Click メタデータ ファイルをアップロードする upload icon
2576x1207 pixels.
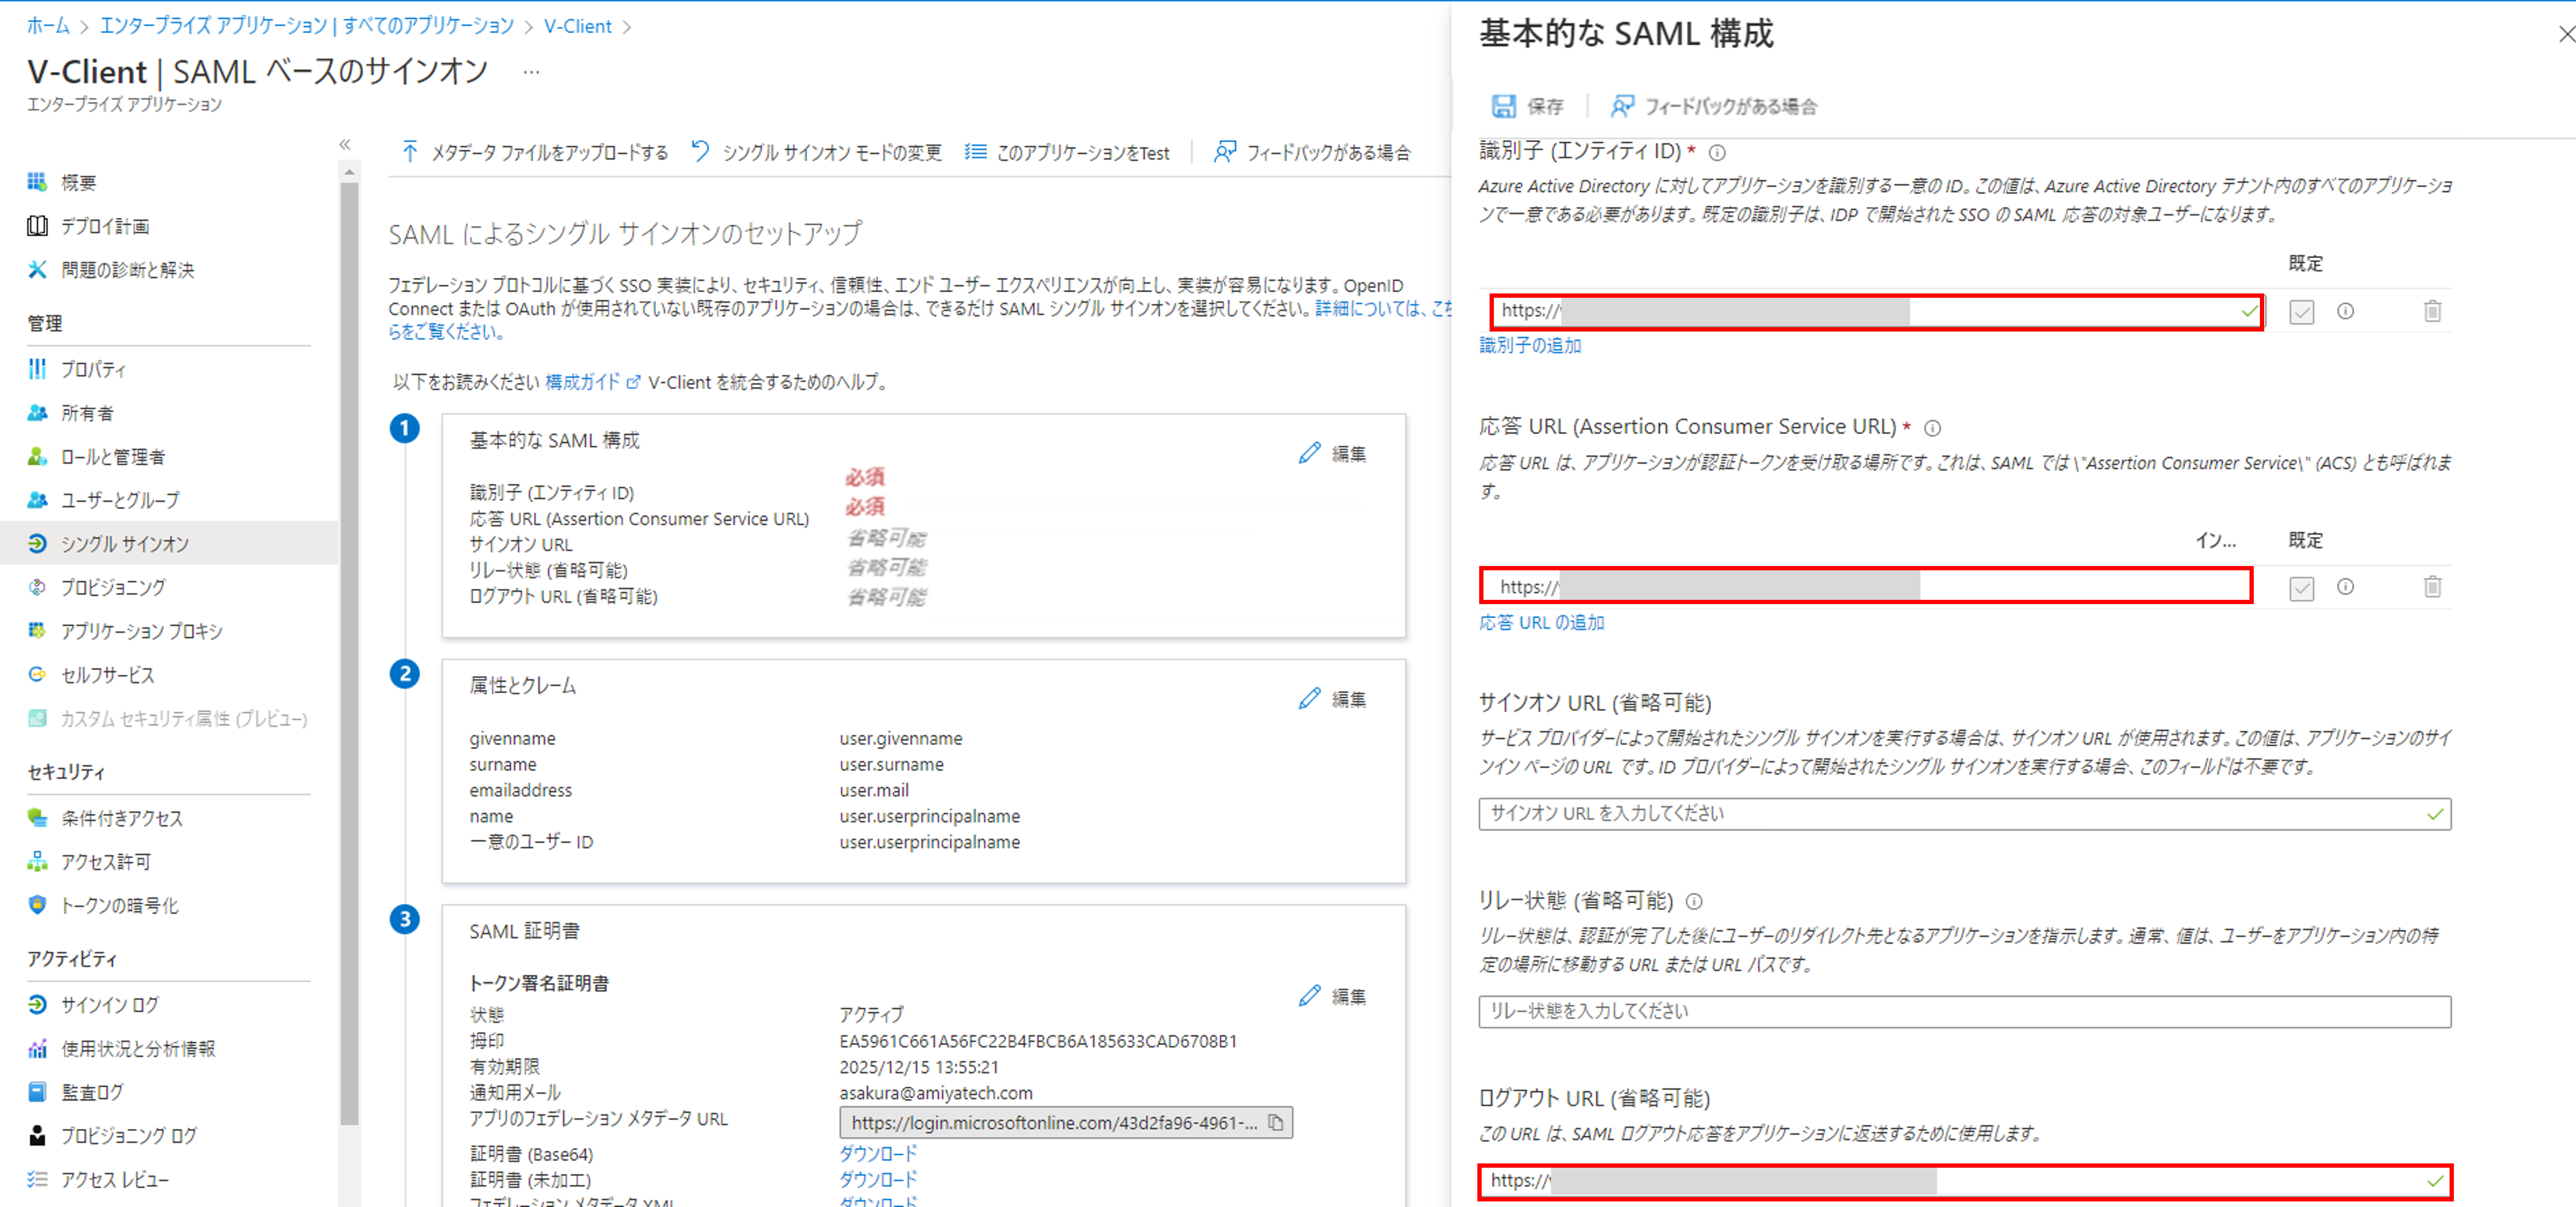click(409, 152)
